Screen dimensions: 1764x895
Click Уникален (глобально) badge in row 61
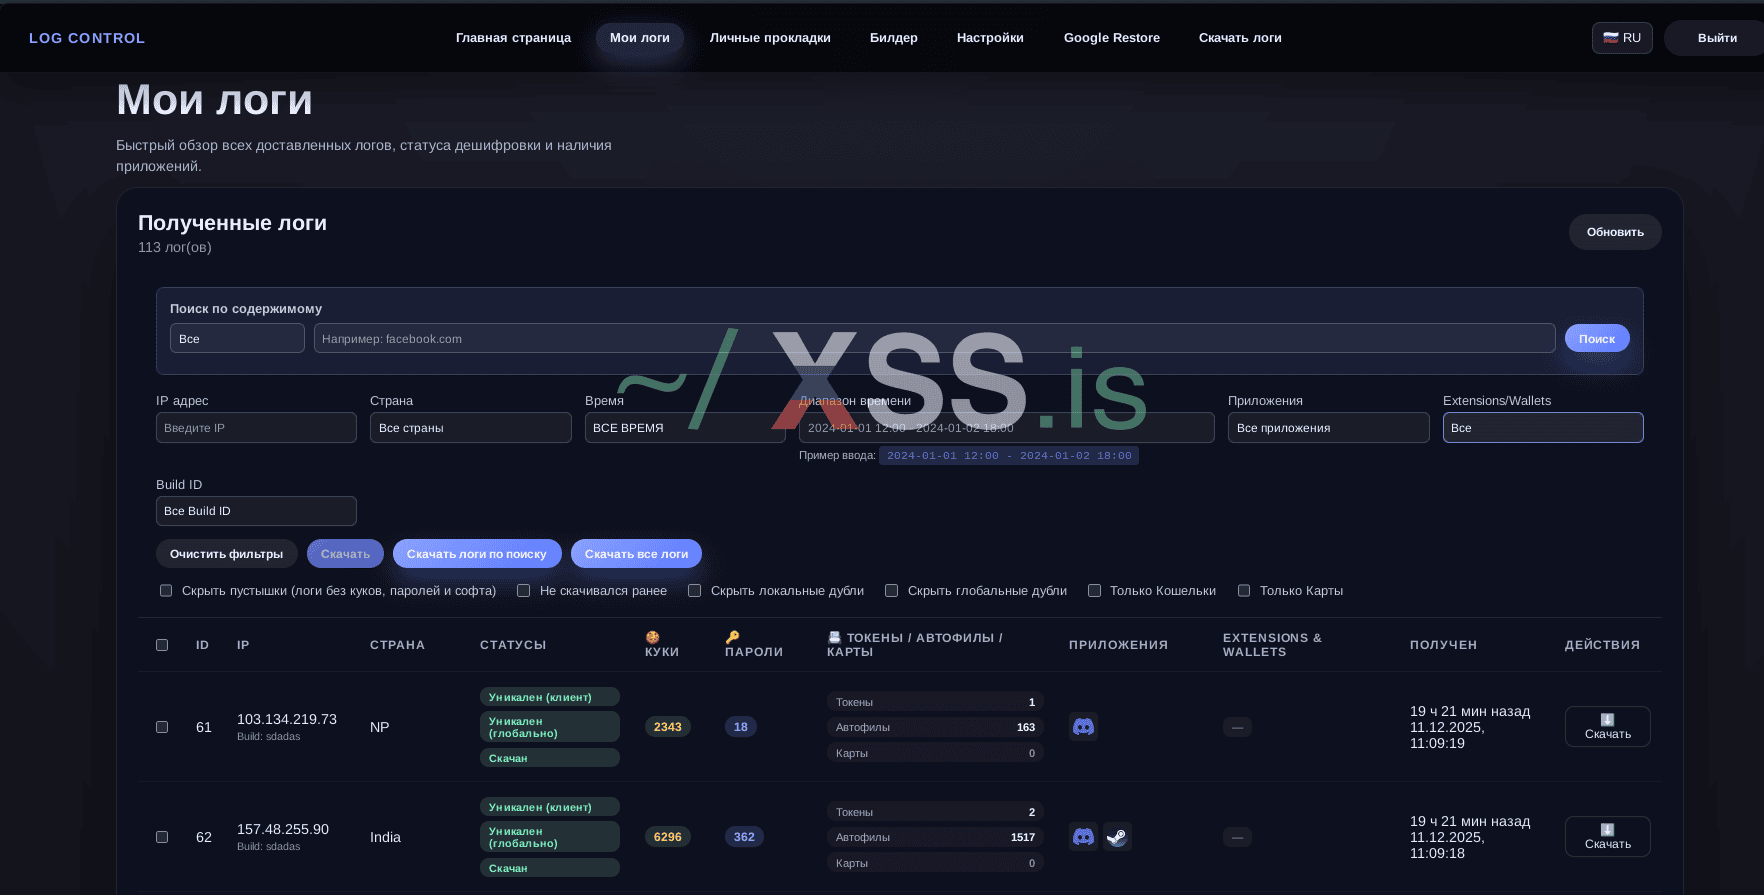pos(550,727)
